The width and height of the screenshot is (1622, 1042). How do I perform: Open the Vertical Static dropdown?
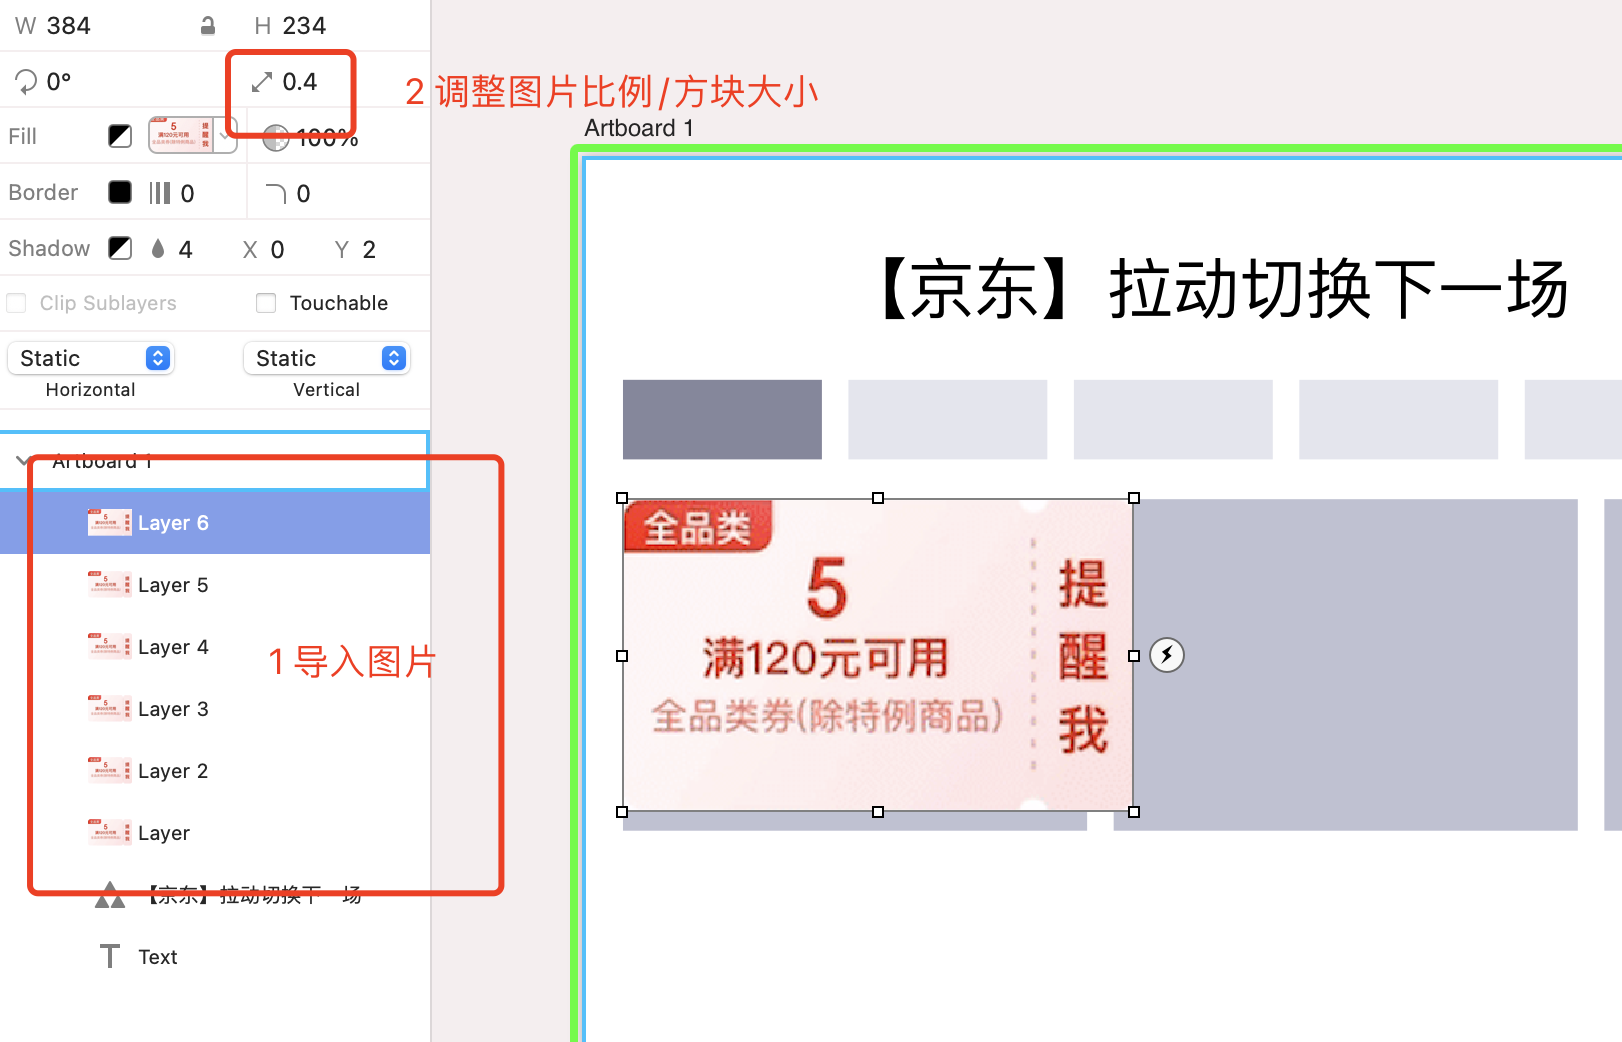point(327,358)
